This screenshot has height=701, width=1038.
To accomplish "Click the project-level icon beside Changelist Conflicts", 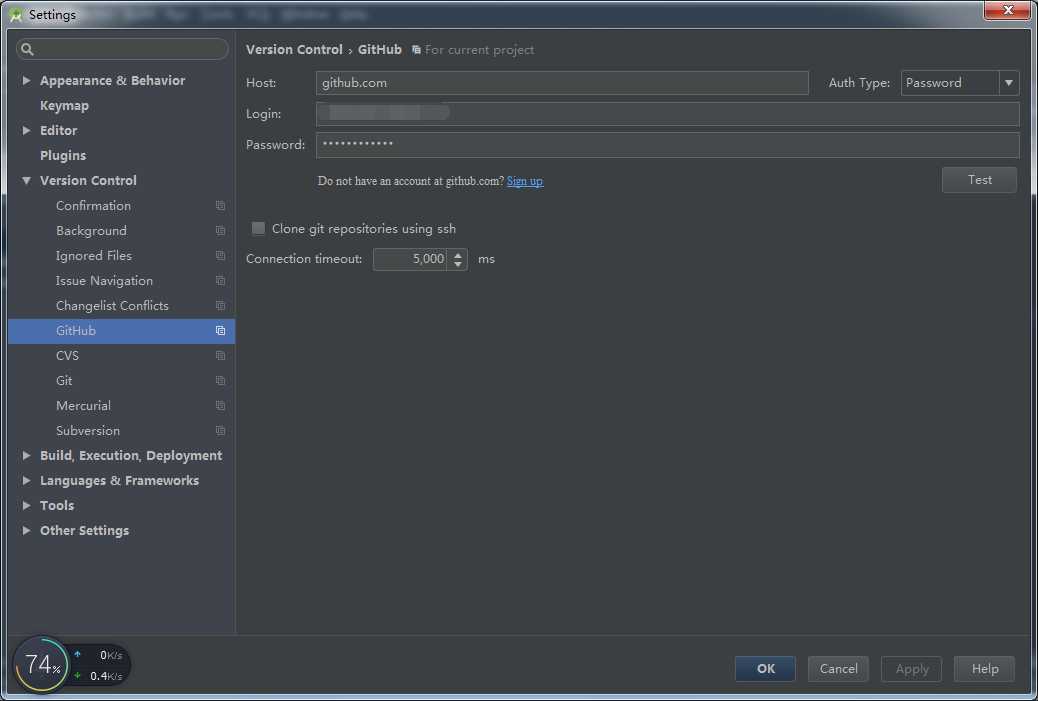I will pyautogui.click(x=220, y=306).
